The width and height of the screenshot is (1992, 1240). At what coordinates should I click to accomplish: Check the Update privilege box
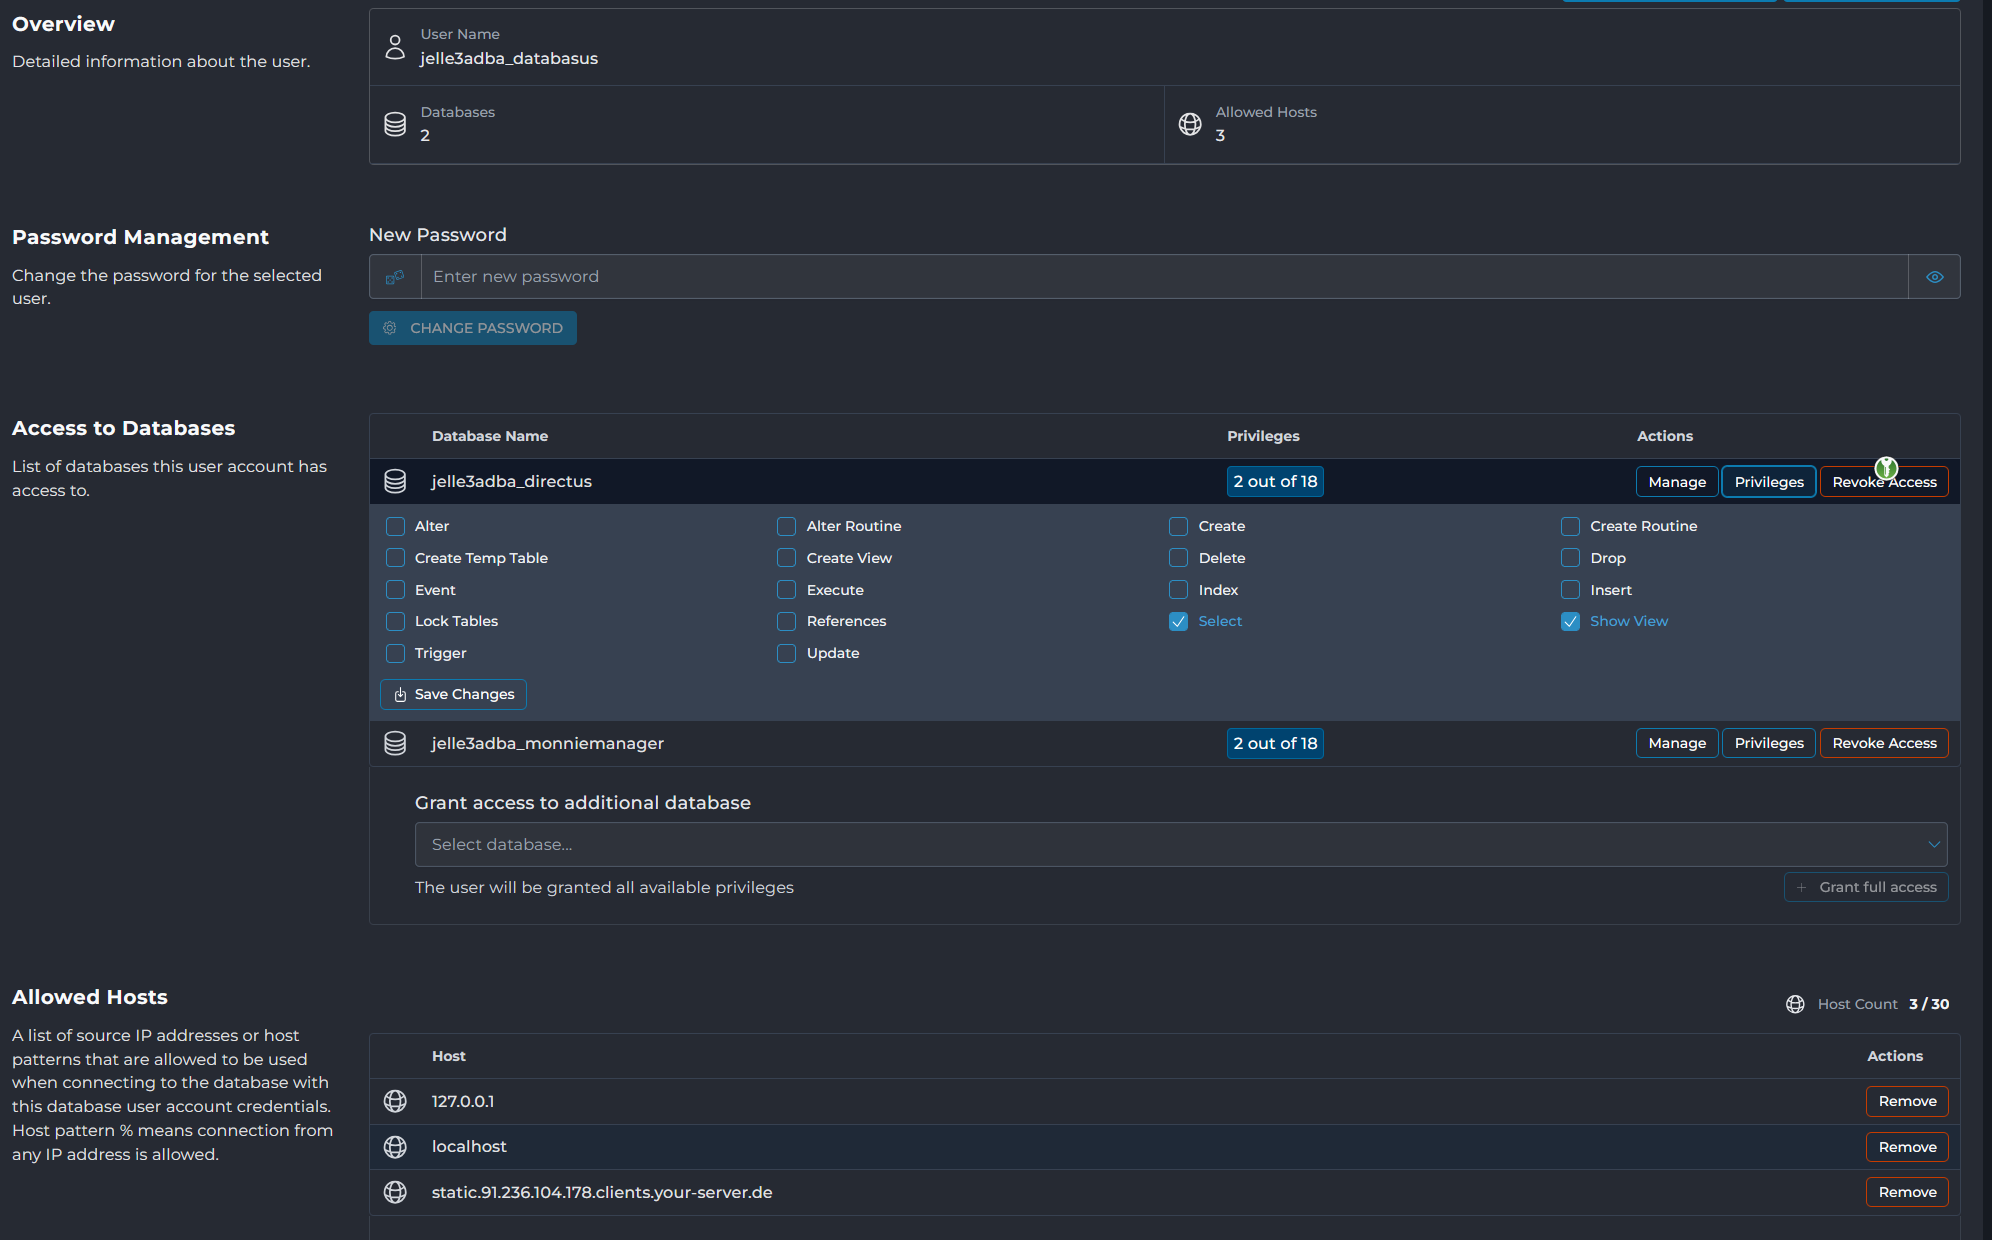tap(787, 653)
